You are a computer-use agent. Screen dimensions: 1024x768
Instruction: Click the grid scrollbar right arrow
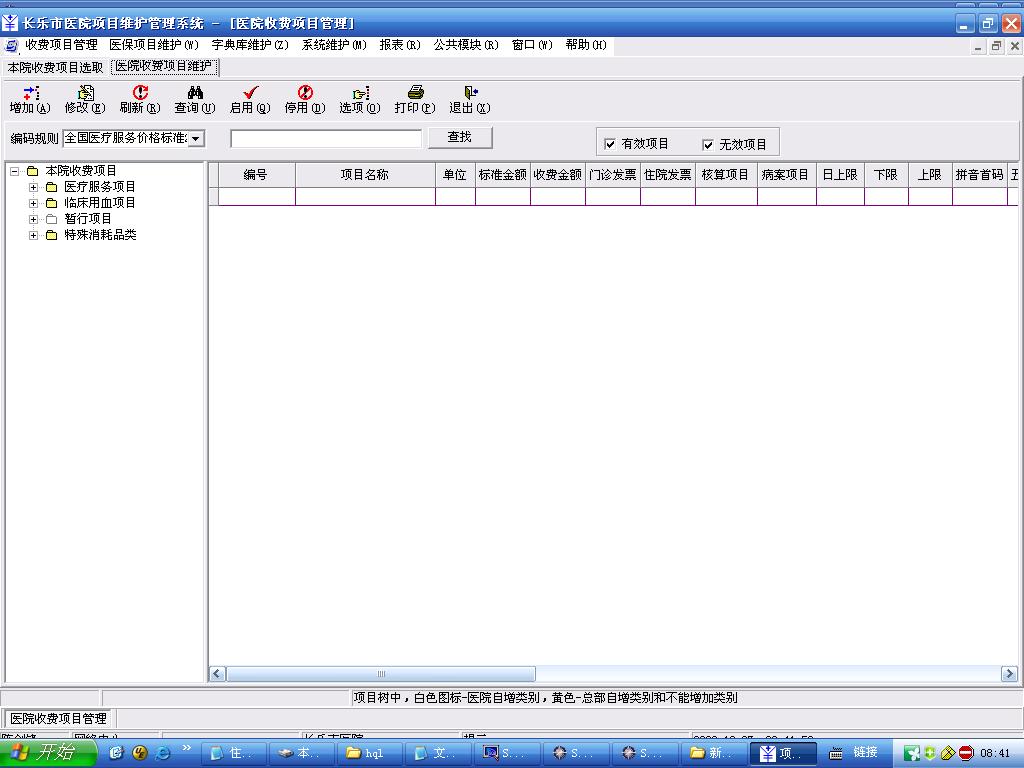click(x=1009, y=673)
